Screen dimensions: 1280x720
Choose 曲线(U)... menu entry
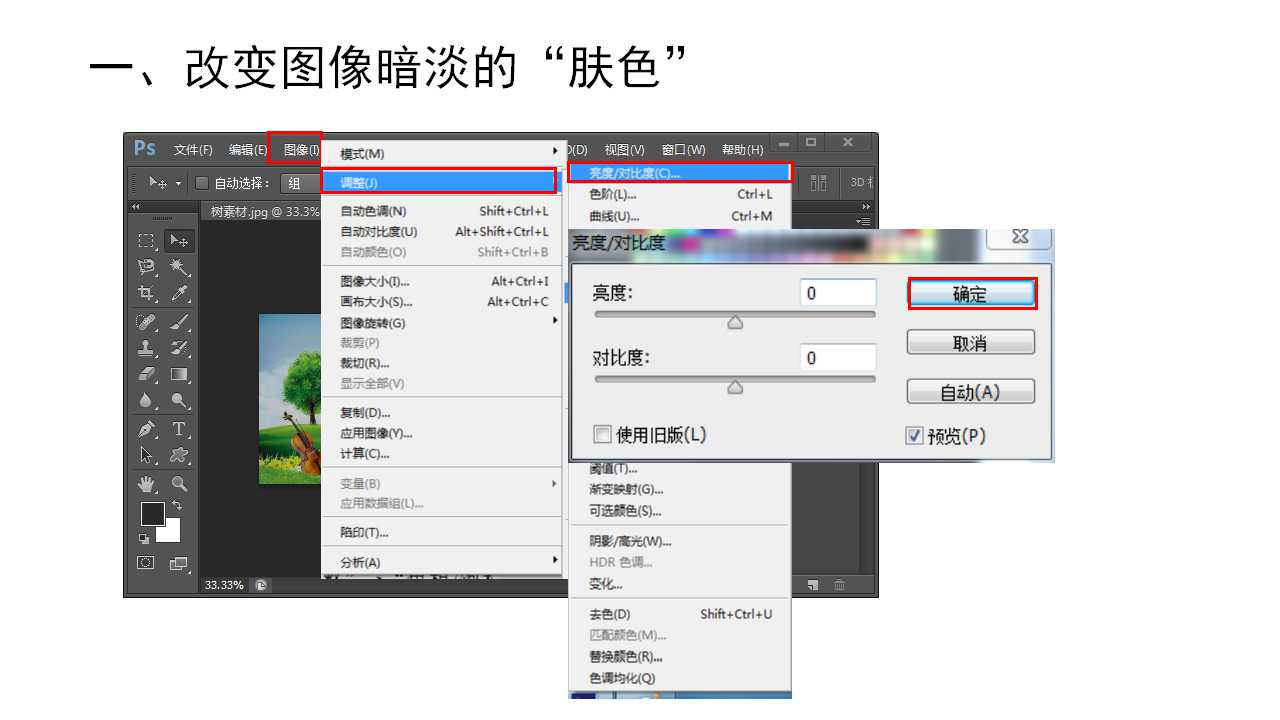pyautogui.click(x=680, y=216)
